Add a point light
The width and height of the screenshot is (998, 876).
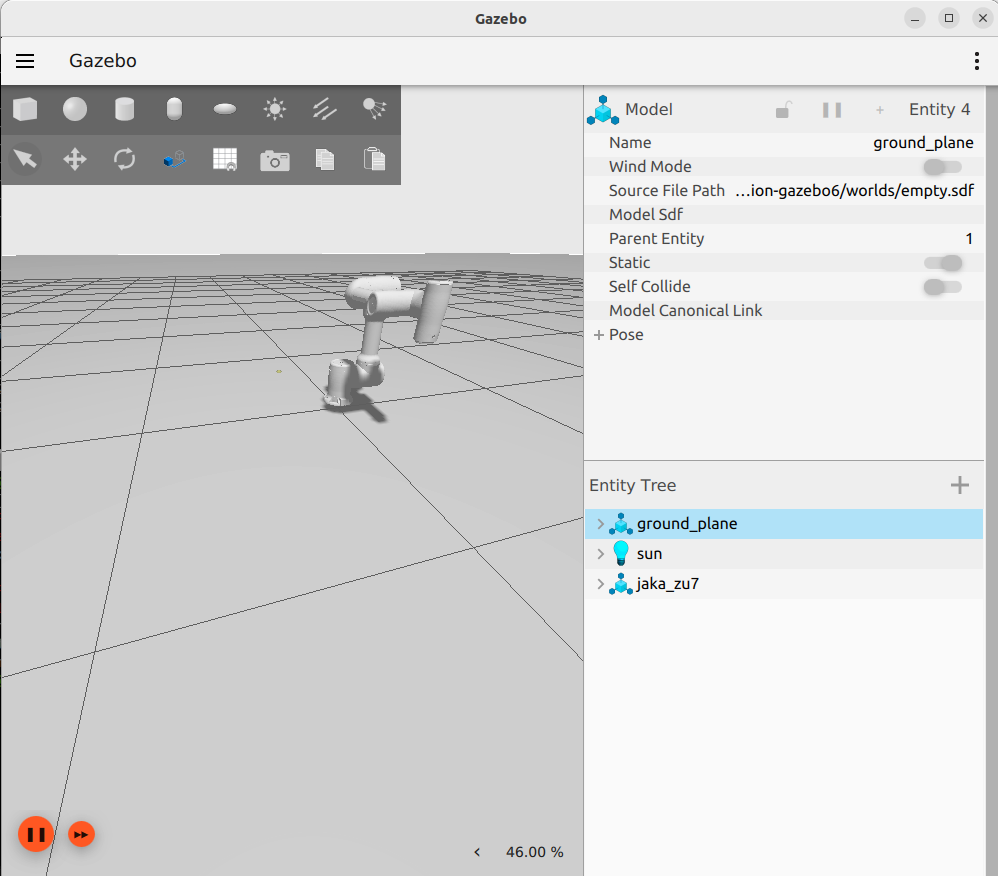pyautogui.click(x=274, y=109)
